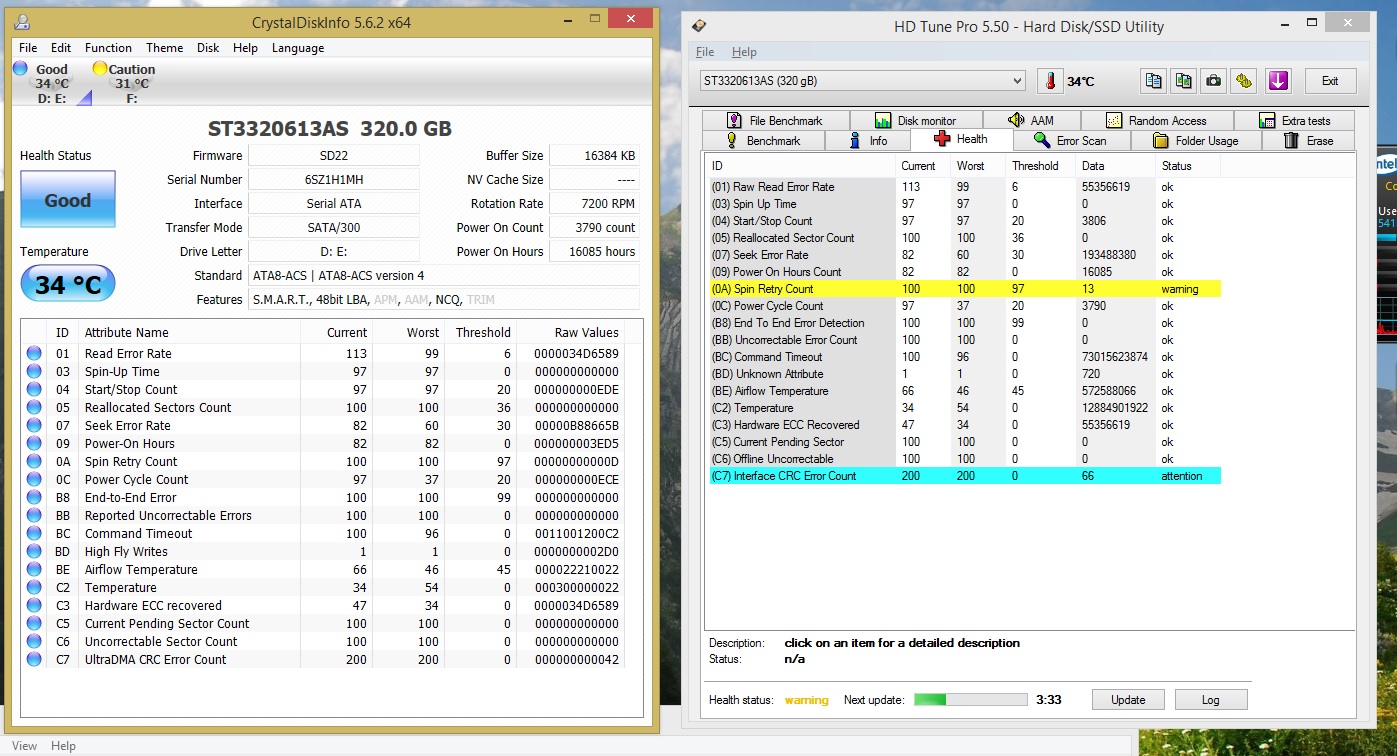Click the purple down-arrow minimize-to-tray icon
The image size is (1397, 756).
click(x=1277, y=81)
